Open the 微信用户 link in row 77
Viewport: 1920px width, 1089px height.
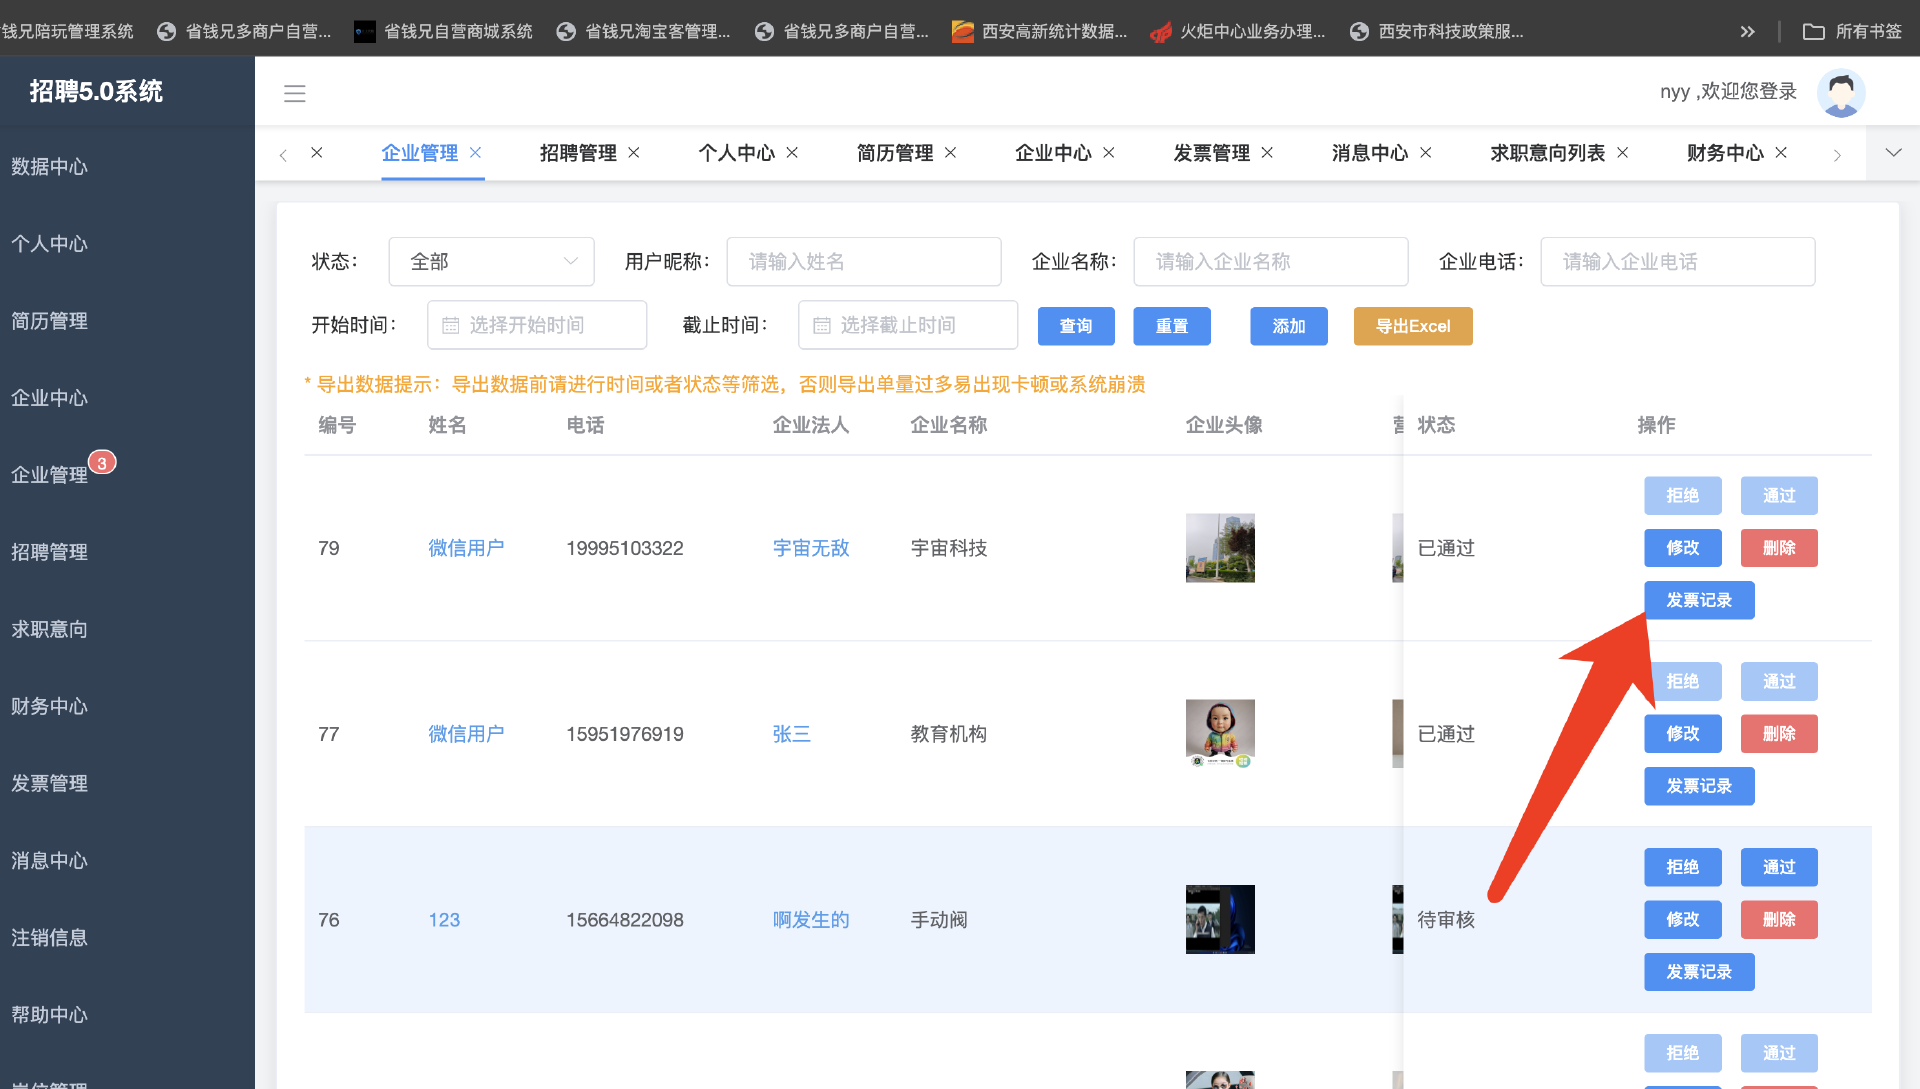point(466,734)
